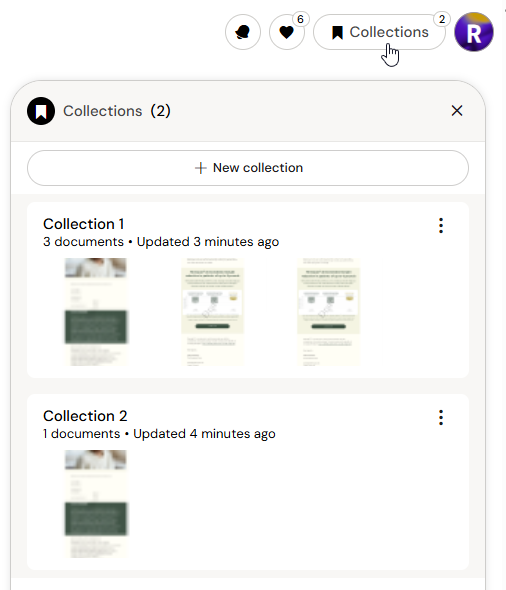Viewport: 506px width, 590px height.
Task: Click the Collections (2) panel heading
Action: click(x=117, y=111)
